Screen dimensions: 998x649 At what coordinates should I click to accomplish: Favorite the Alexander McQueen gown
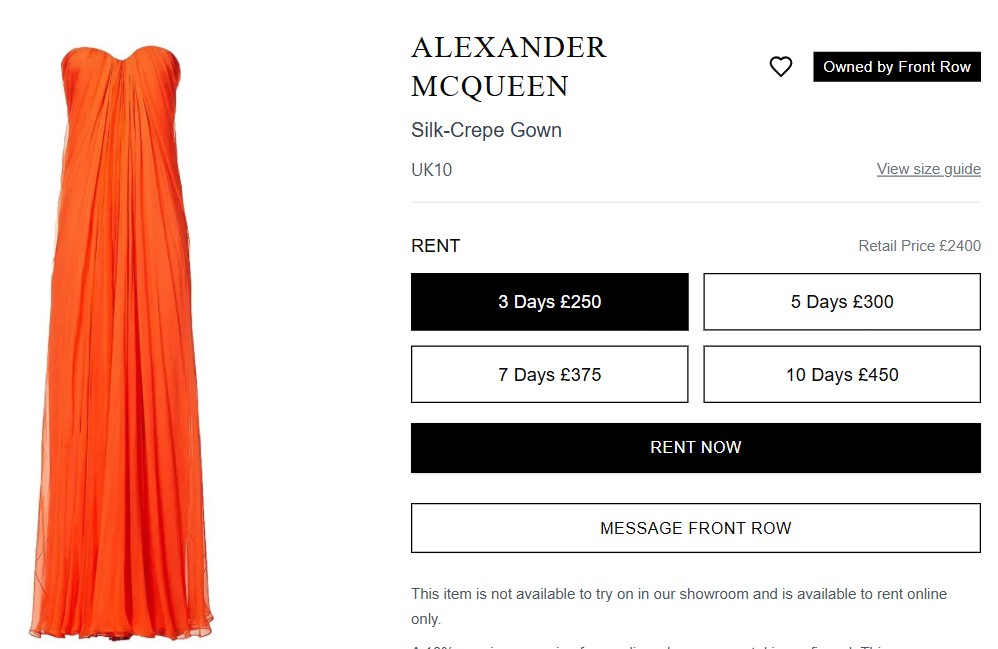tap(781, 66)
